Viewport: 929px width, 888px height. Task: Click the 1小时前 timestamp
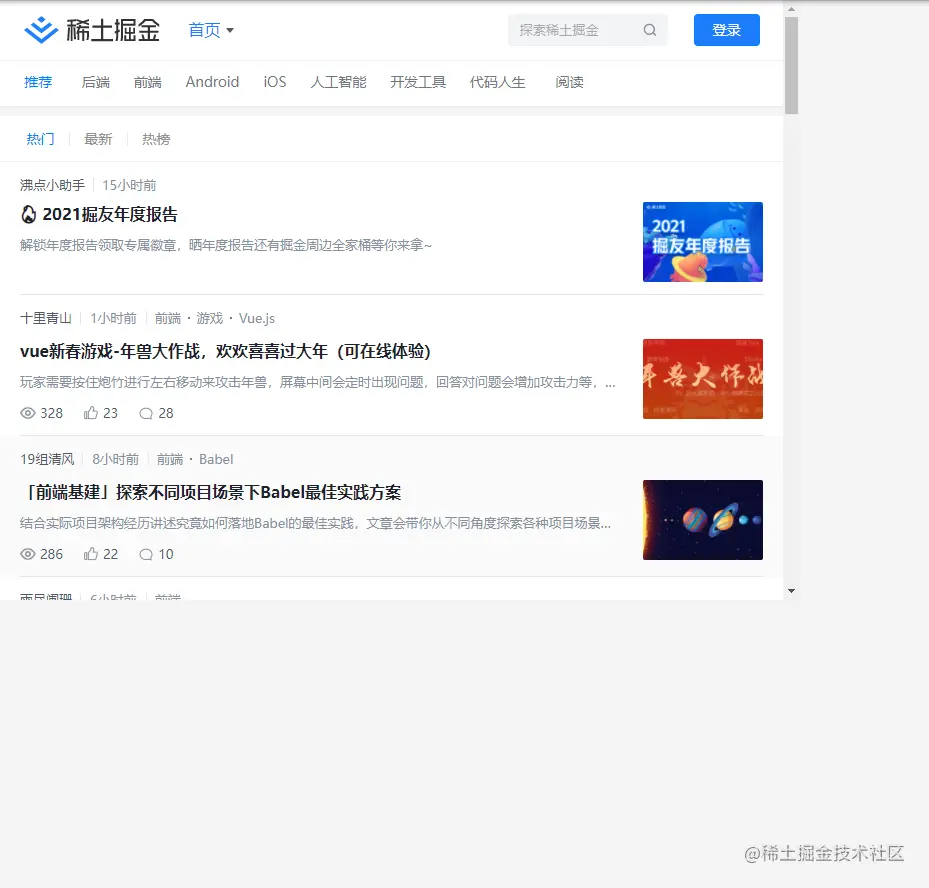coord(113,318)
